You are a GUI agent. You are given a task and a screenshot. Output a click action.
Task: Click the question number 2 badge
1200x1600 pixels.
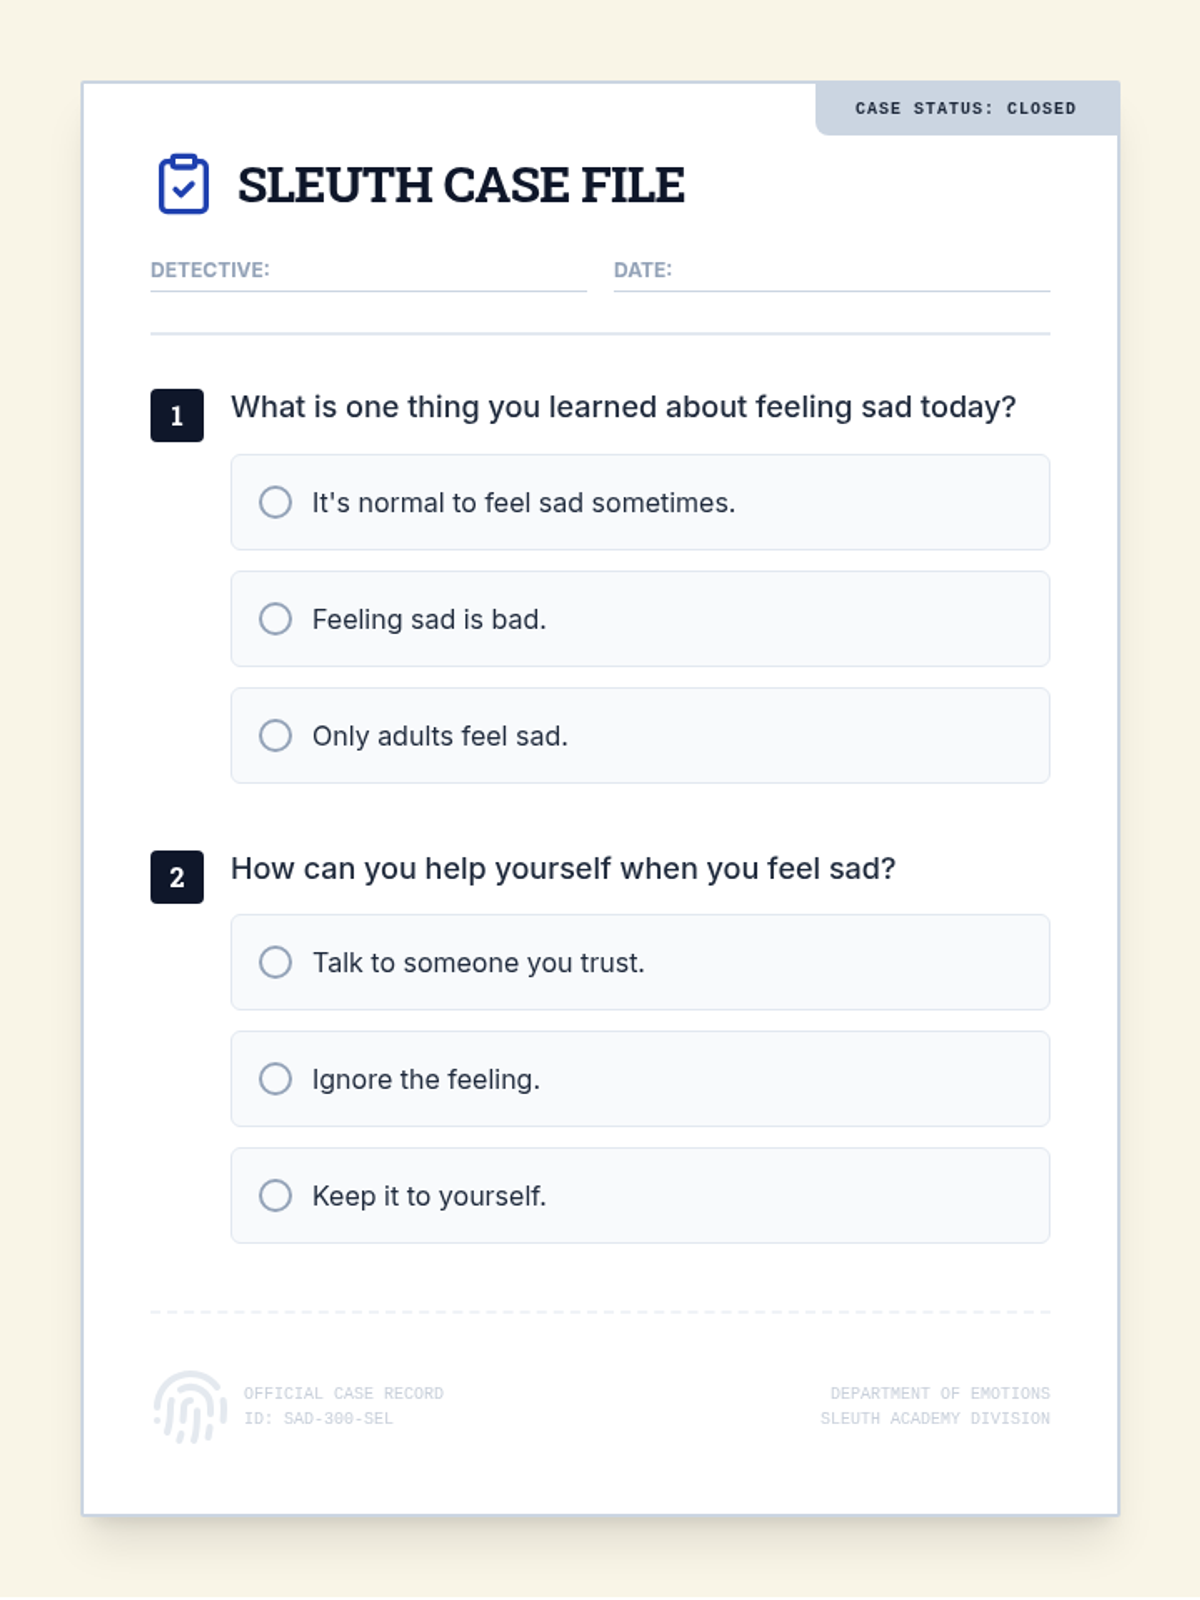point(177,877)
